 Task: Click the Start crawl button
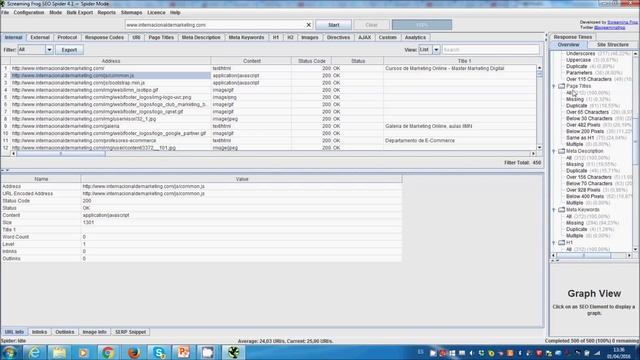333,25
